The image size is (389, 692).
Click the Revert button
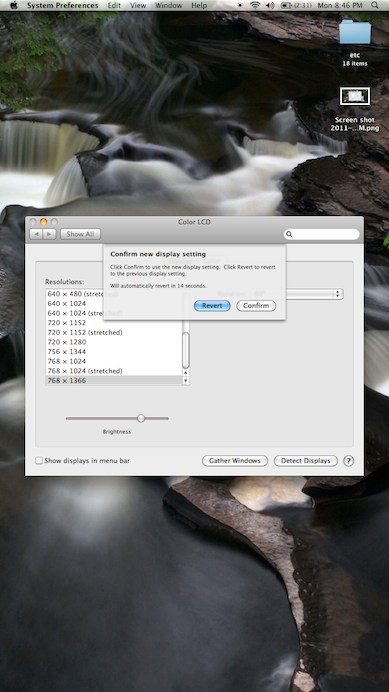coord(212,306)
